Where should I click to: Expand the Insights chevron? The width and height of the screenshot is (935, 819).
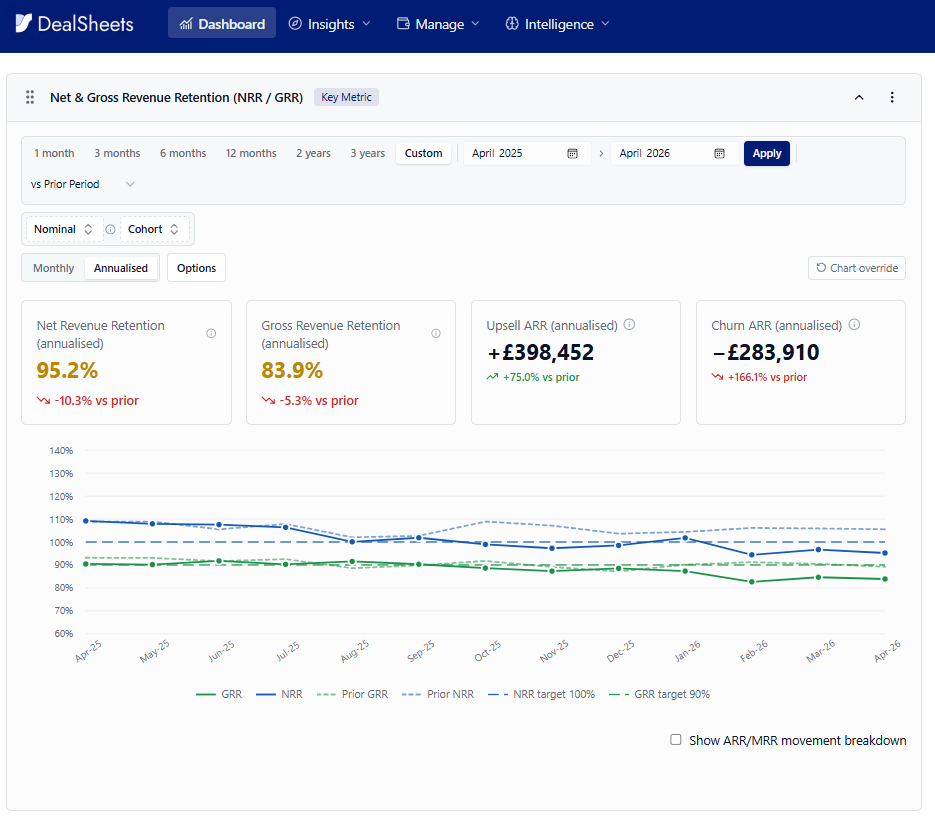click(x=366, y=24)
